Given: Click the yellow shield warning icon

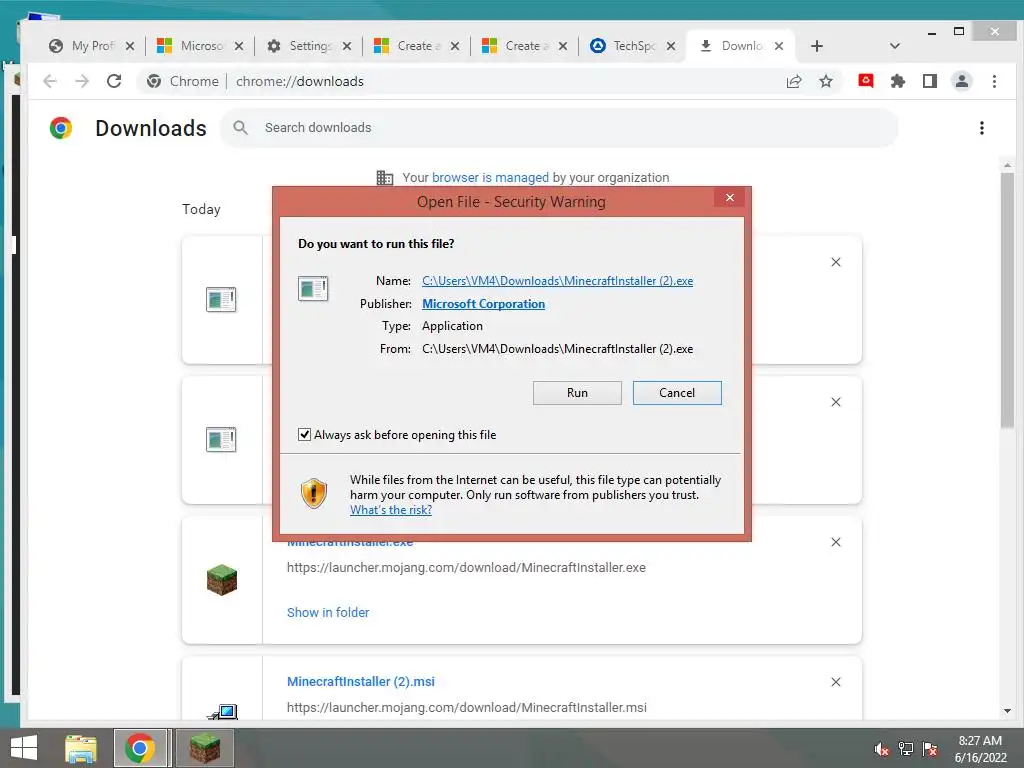Looking at the screenshot, I should (313, 493).
